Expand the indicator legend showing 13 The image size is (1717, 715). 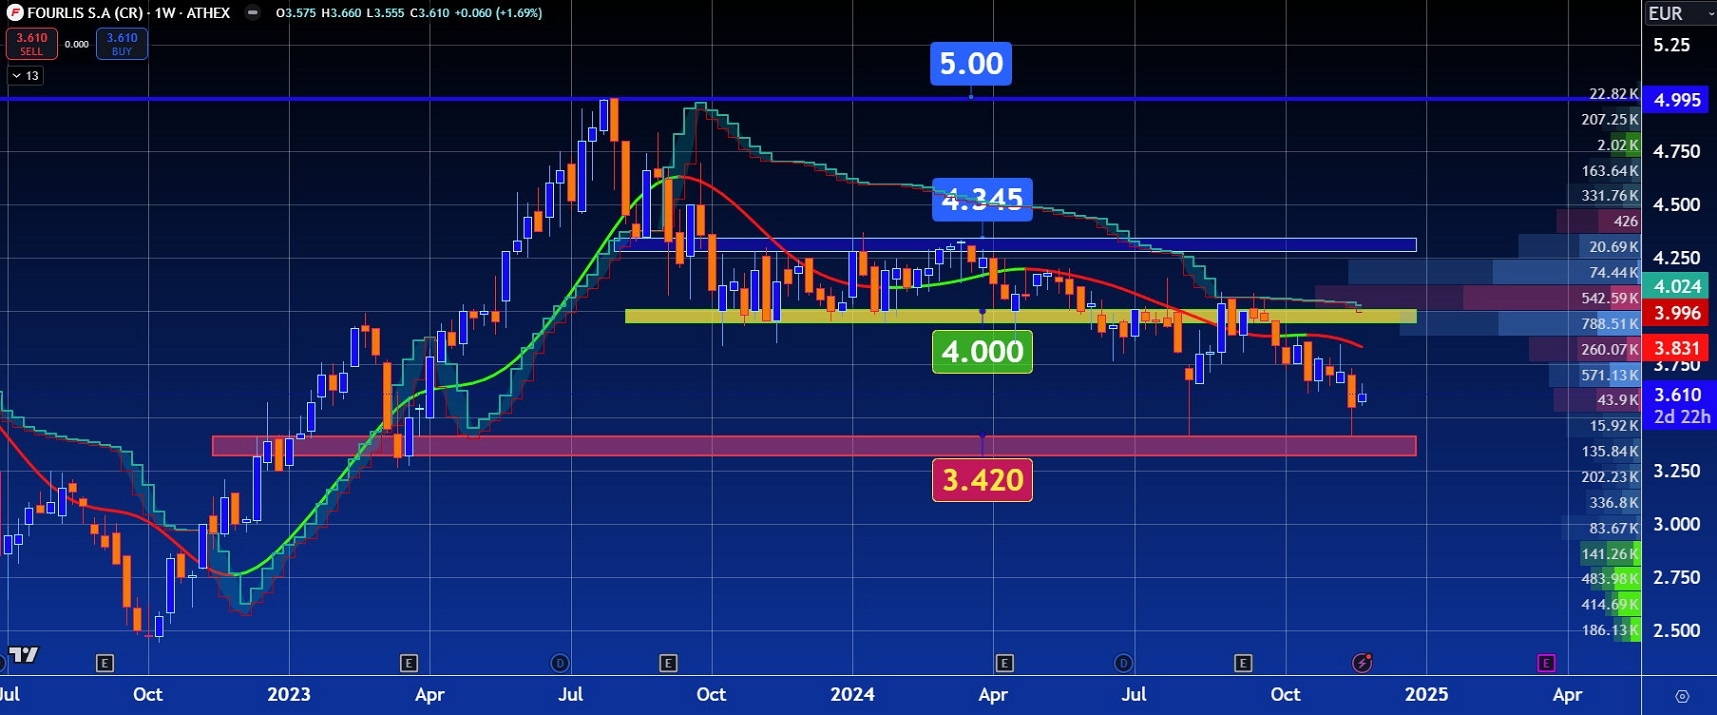pyautogui.click(x=25, y=76)
